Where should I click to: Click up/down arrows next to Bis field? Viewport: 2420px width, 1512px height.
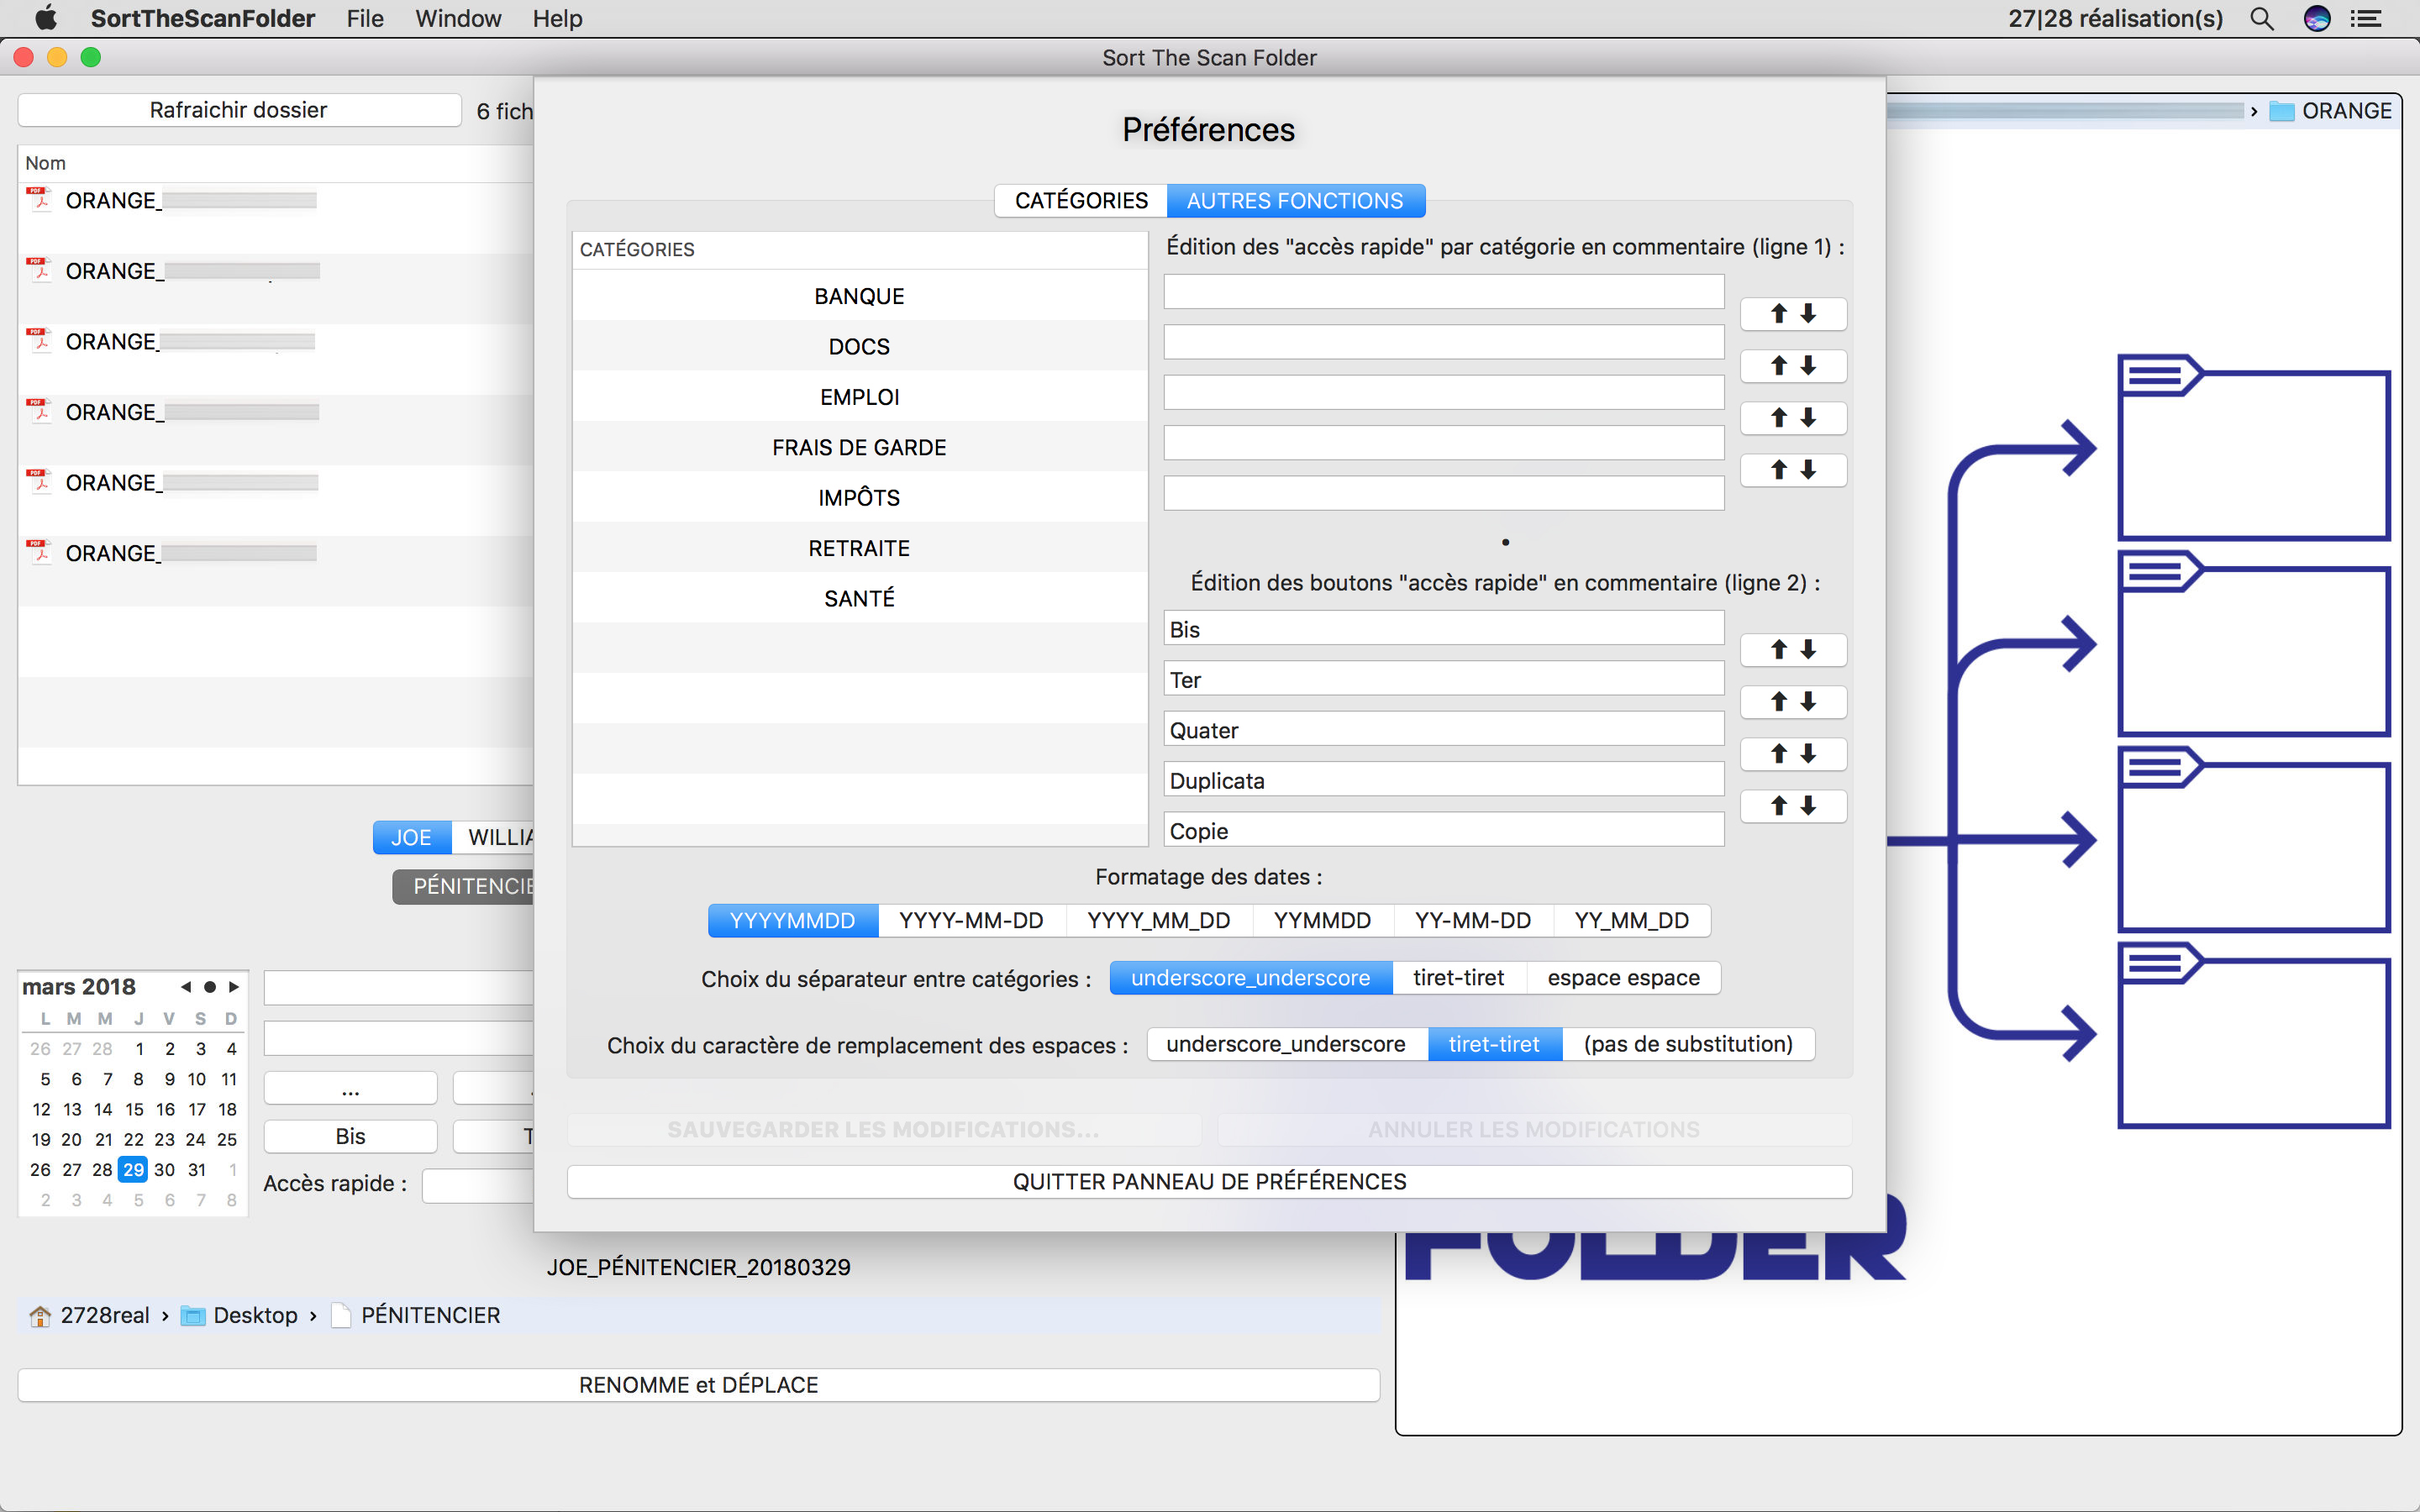click(1793, 650)
